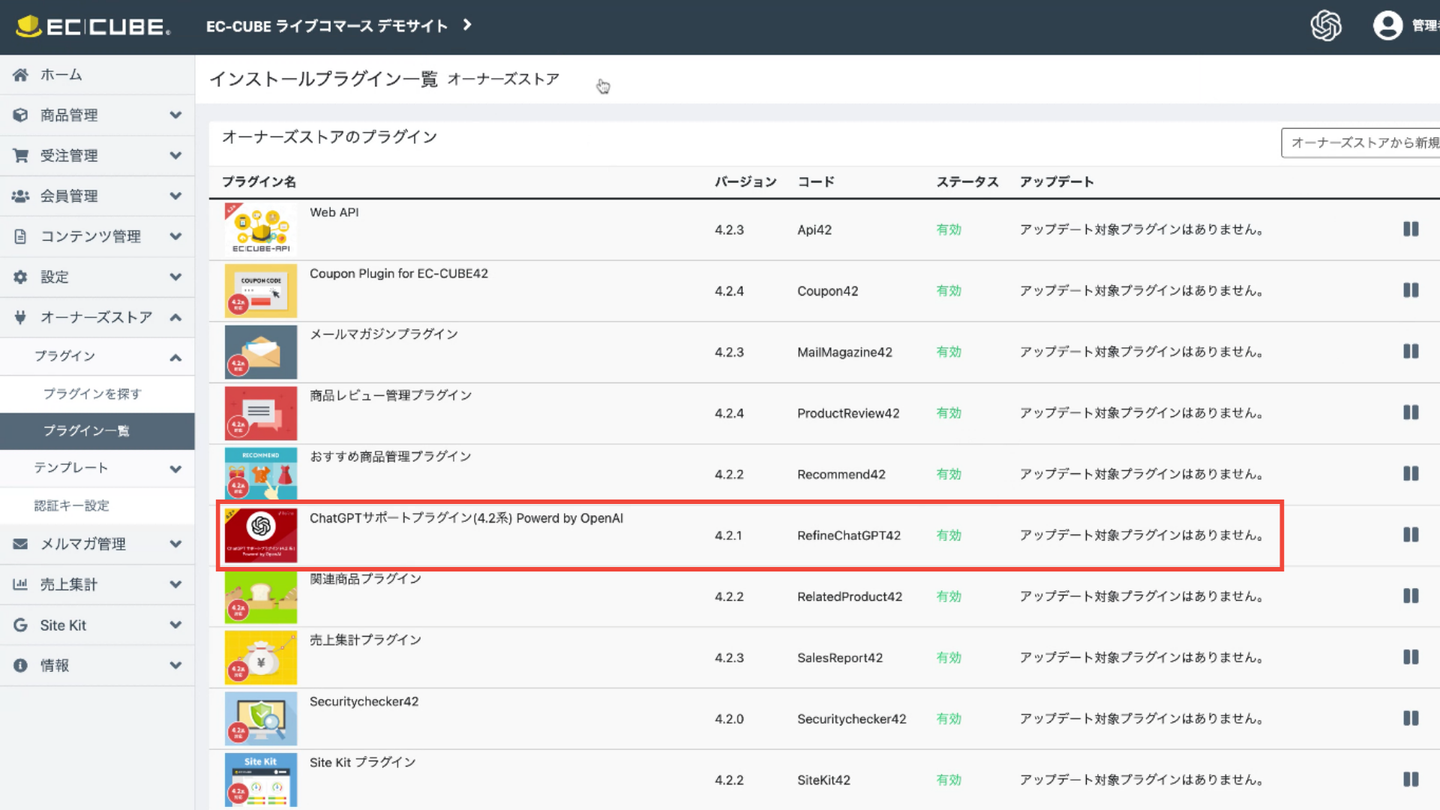Click the admin user avatar icon
The image size is (1440, 810).
pyautogui.click(x=1387, y=26)
